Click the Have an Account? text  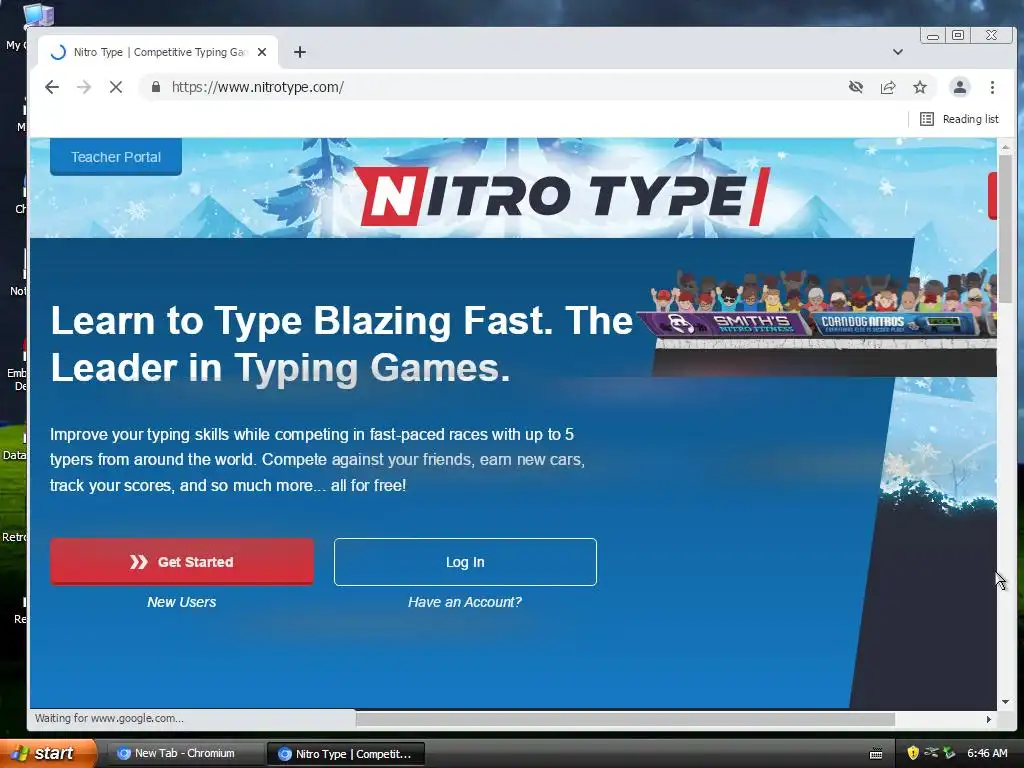click(464, 602)
